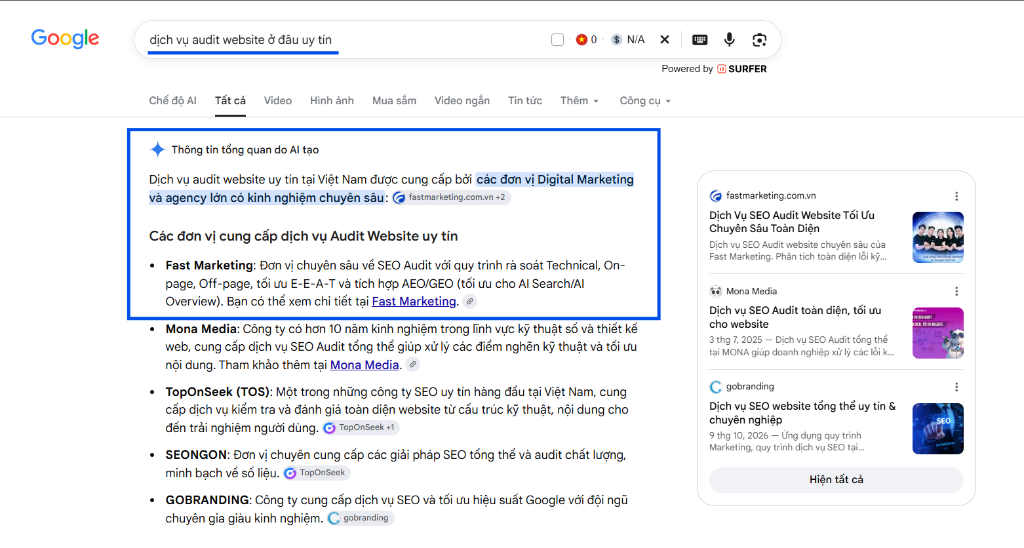Open Dịch vụ SEO website tổng thể result

click(x=803, y=413)
